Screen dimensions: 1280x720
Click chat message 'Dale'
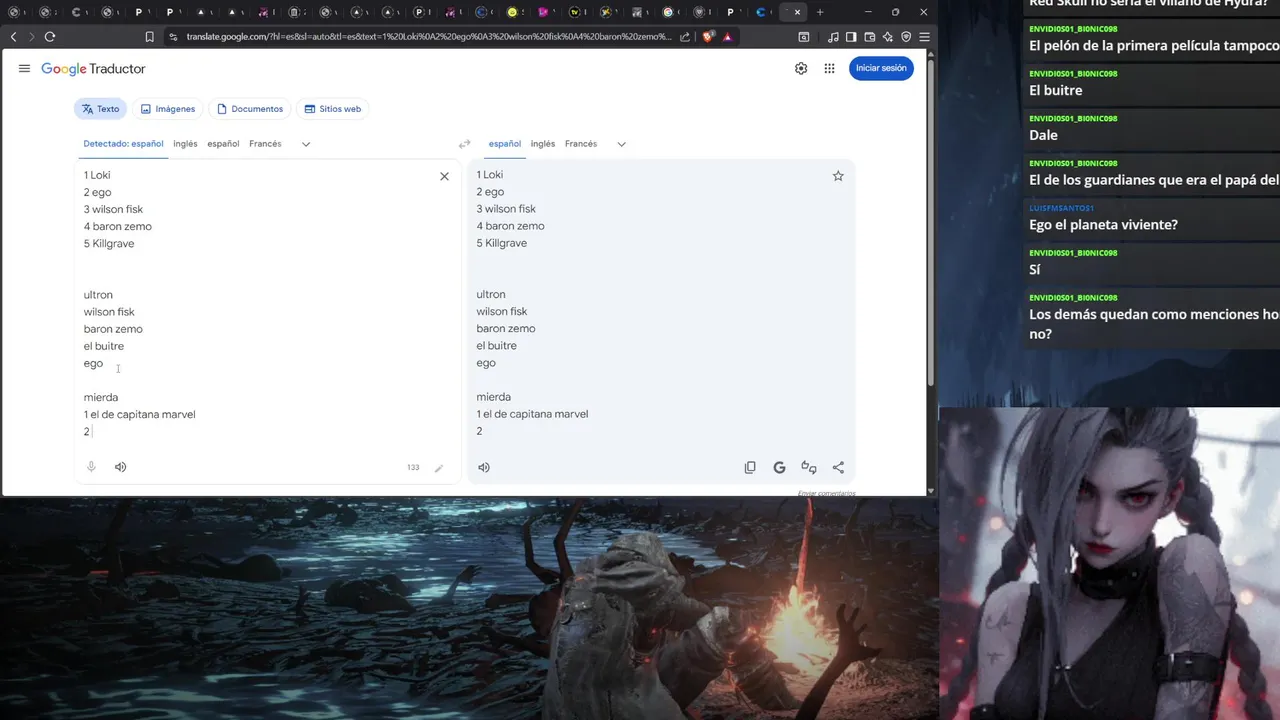point(1043,135)
